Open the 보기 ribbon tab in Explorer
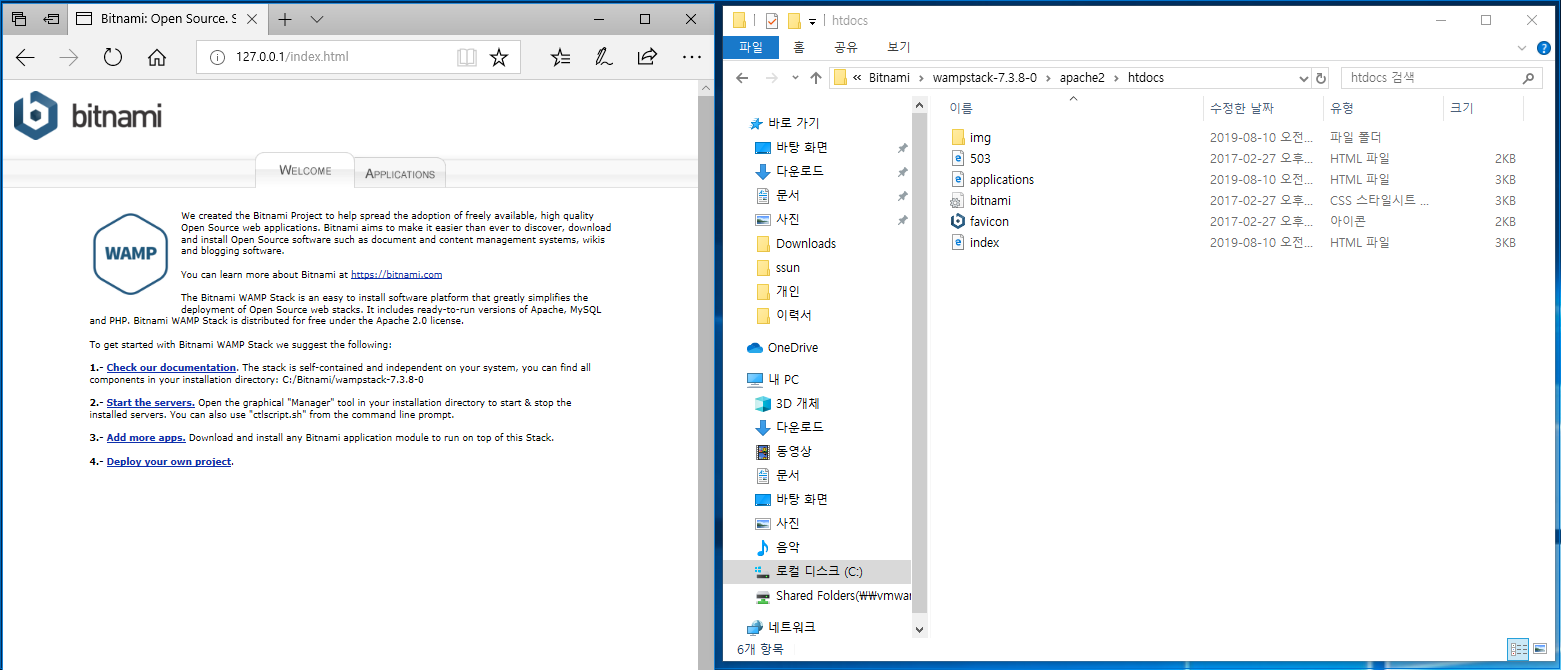 point(898,47)
